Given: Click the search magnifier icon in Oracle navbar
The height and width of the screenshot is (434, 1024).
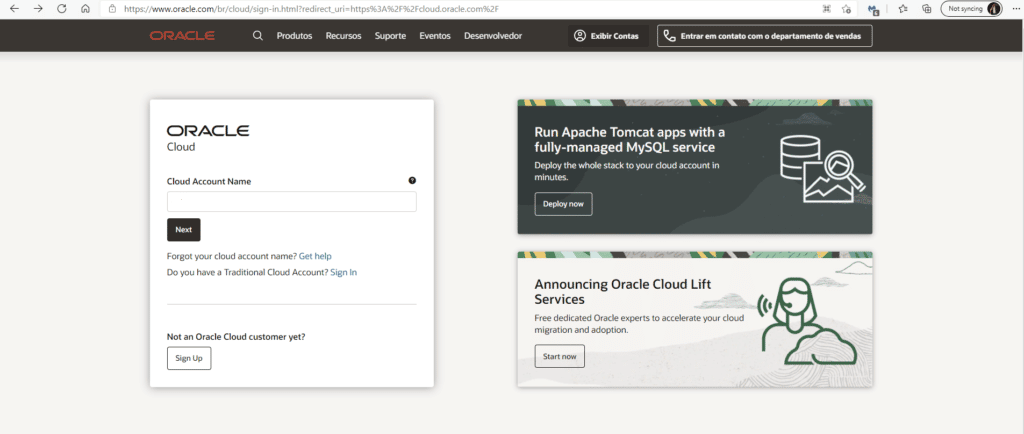Looking at the screenshot, I should click(258, 36).
